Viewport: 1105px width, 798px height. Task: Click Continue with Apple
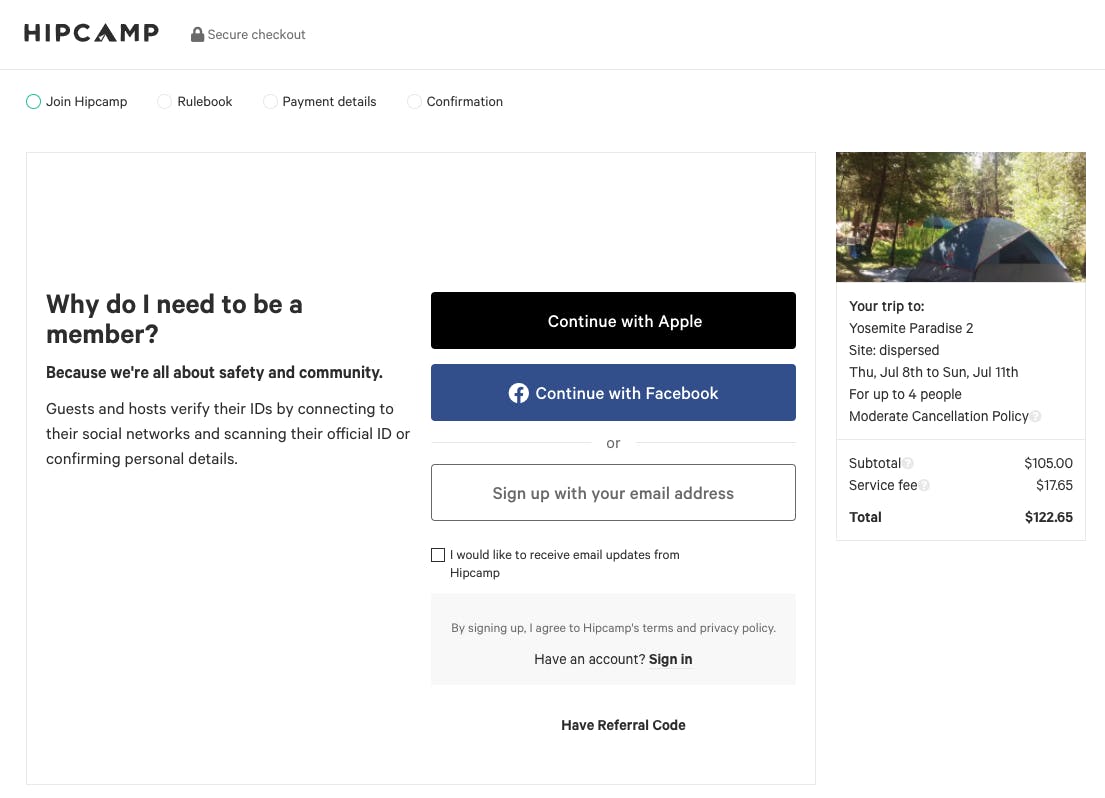pos(613,321)
